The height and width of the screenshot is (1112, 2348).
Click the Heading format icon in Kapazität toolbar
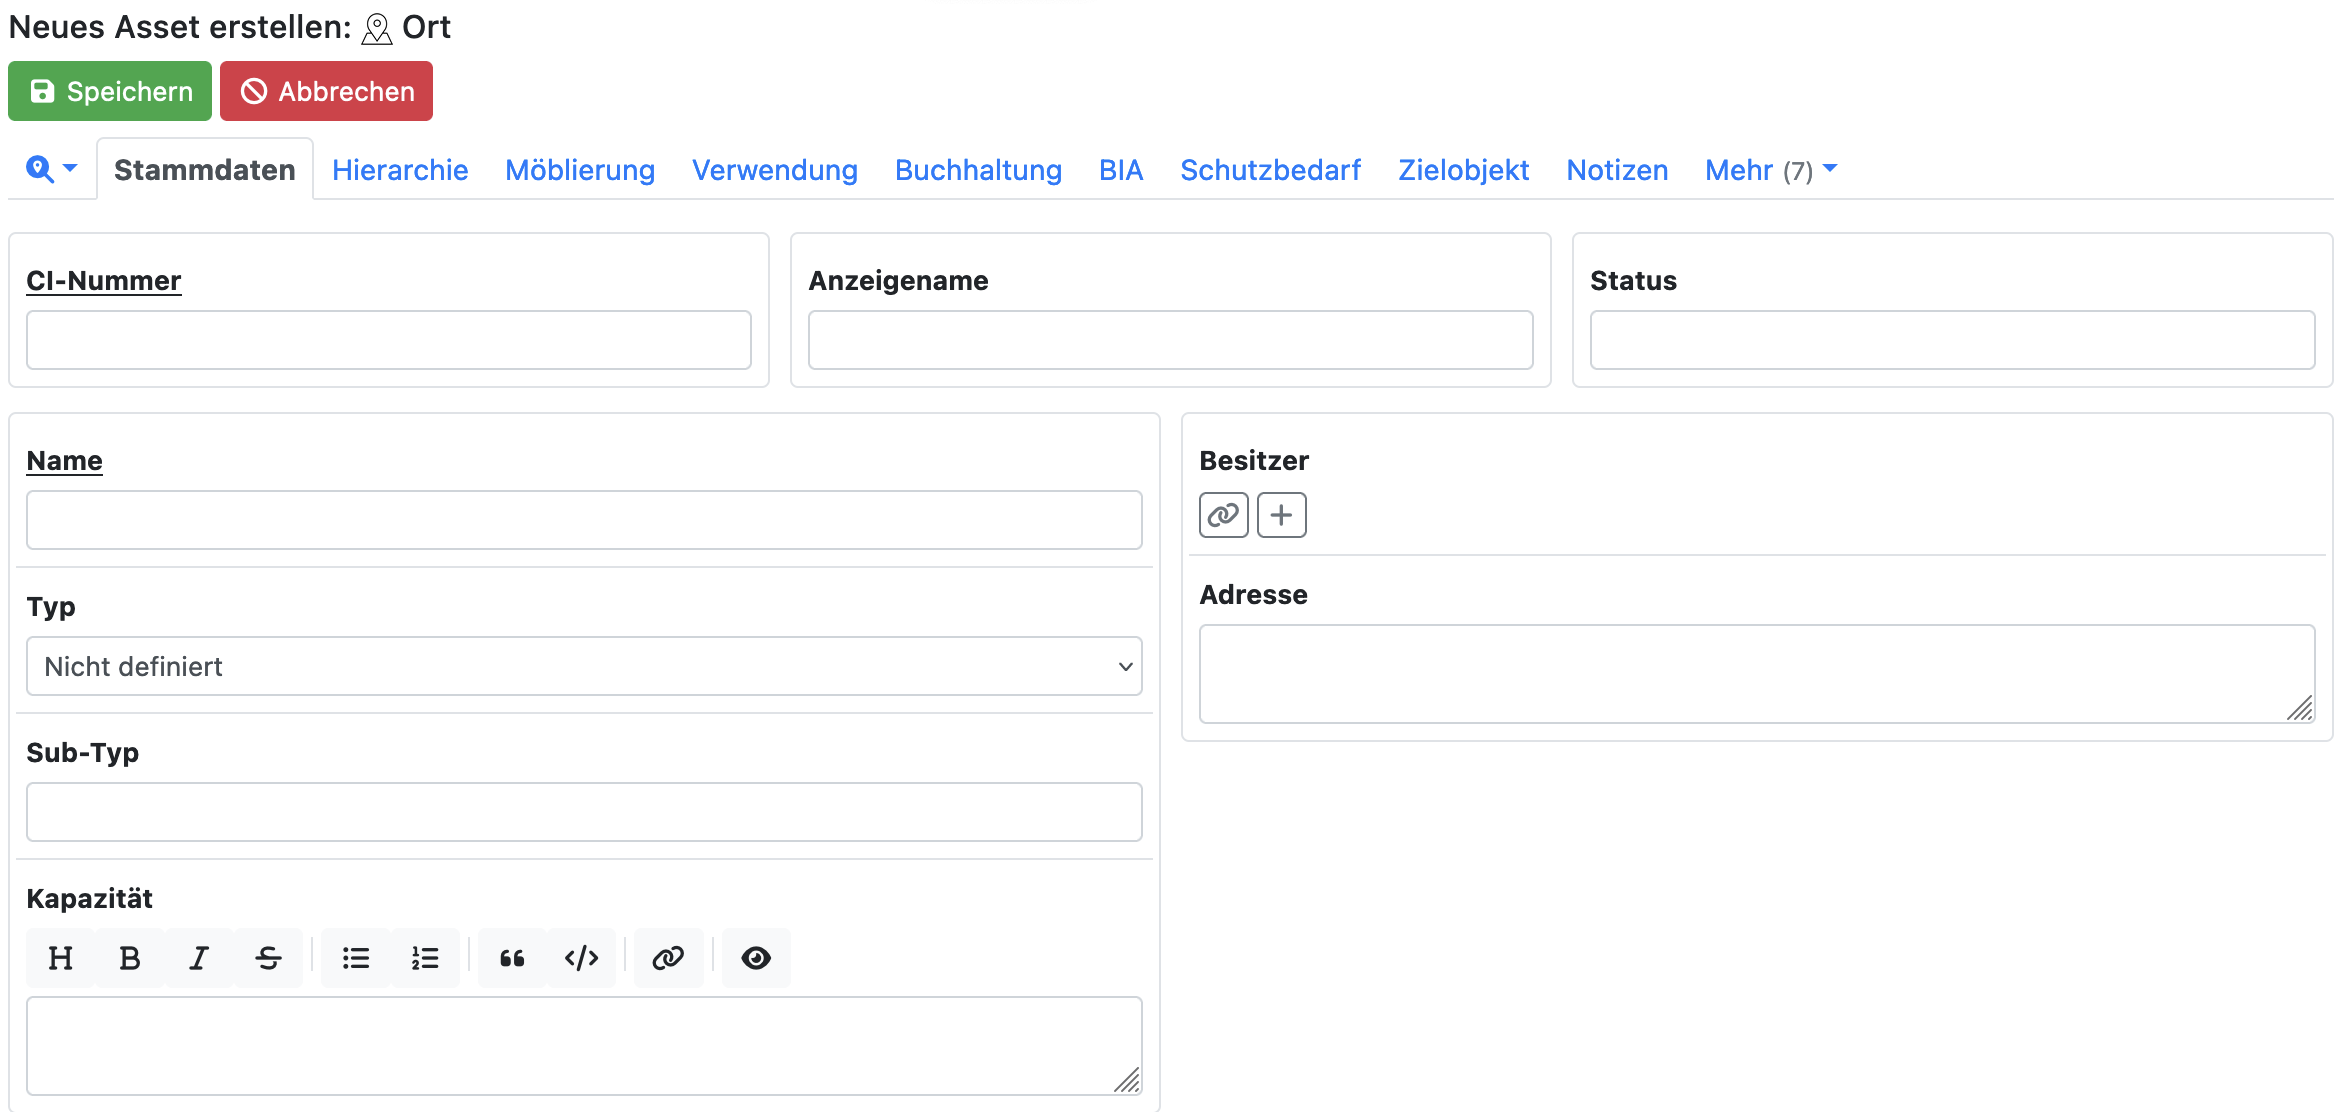[x=61, y=958]
